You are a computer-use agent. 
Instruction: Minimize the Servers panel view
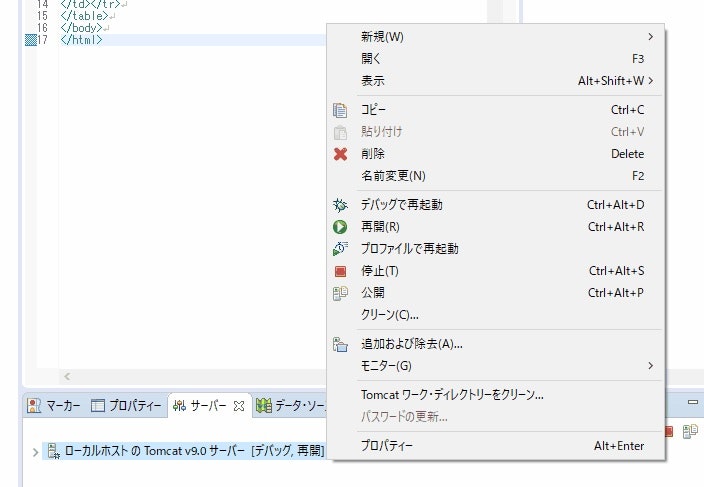coord(693,402)
